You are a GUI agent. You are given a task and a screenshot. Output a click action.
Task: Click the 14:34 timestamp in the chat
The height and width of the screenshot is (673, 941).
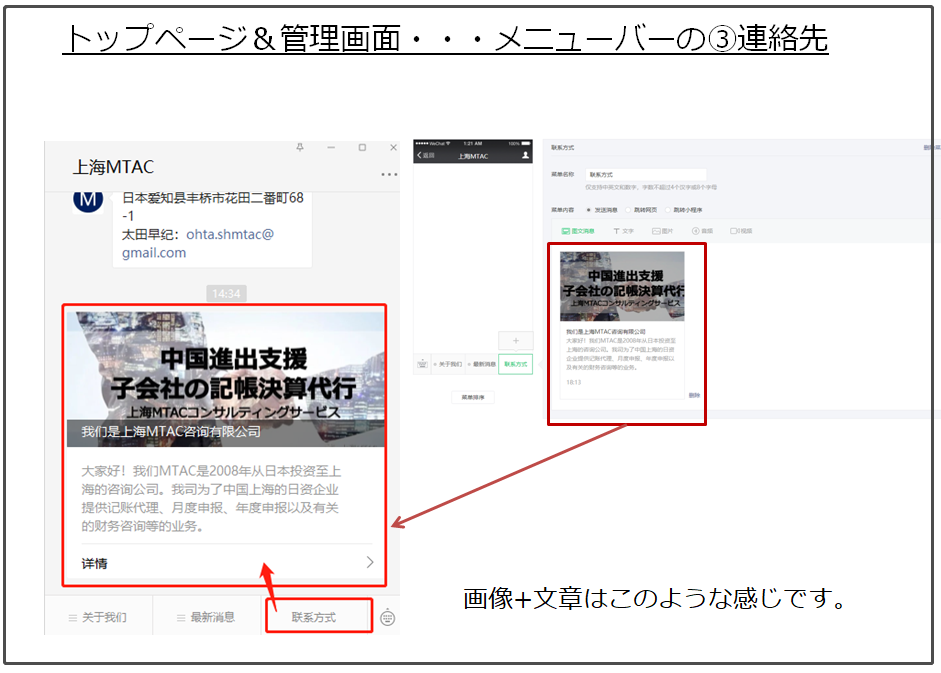click(x=226, y=294)
